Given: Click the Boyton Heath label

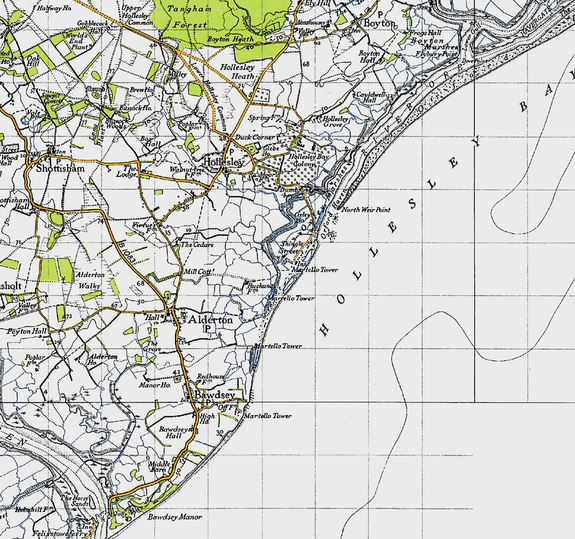Looking at the screenshot, I should pyautogui.click(x=230, y=39).
